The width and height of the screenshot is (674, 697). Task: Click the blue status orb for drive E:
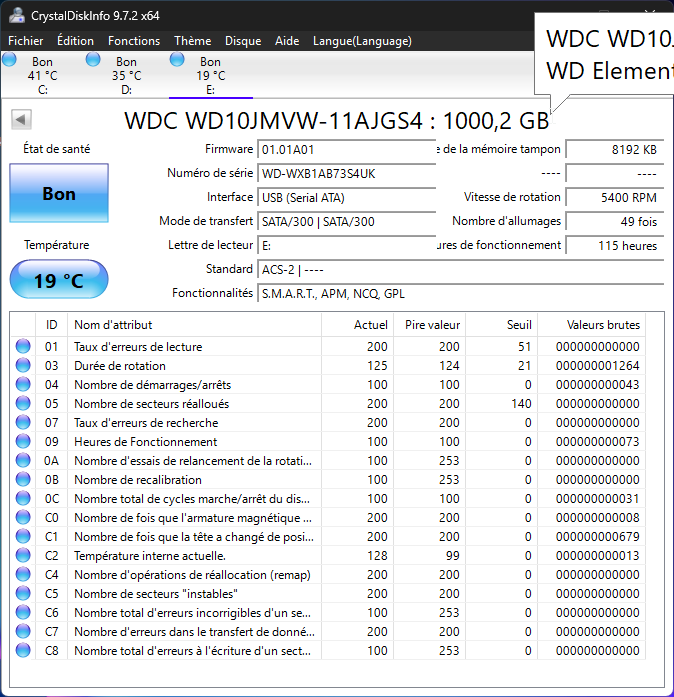coord(177,60)
